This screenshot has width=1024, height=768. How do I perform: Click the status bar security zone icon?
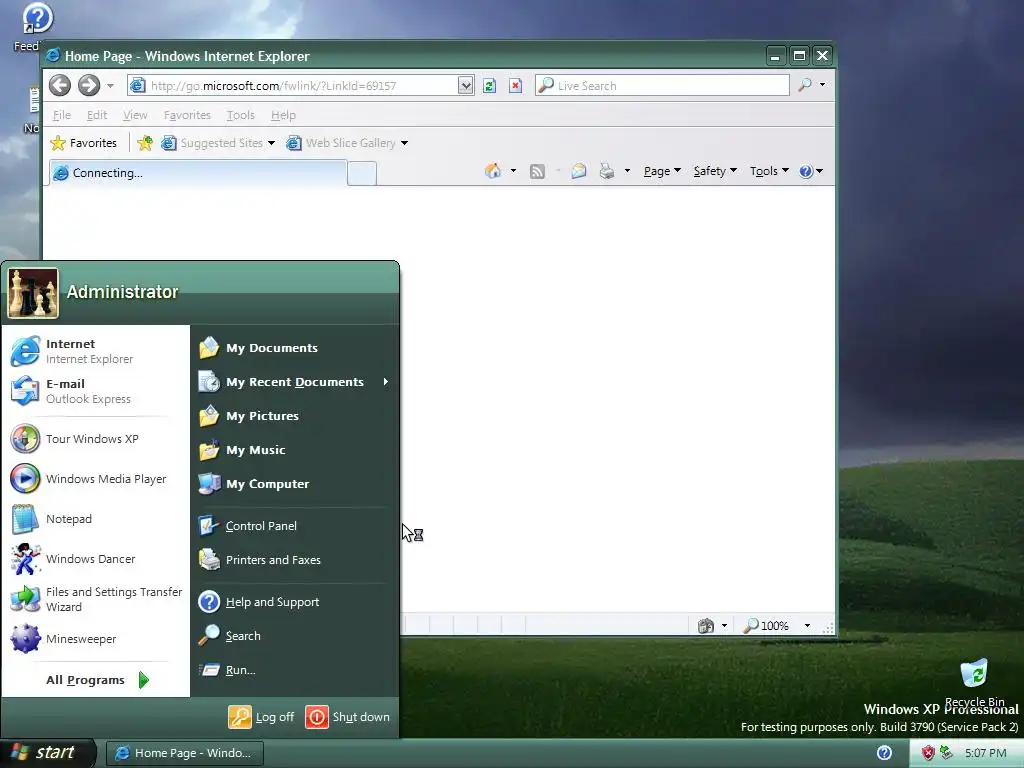pos(706,626)
